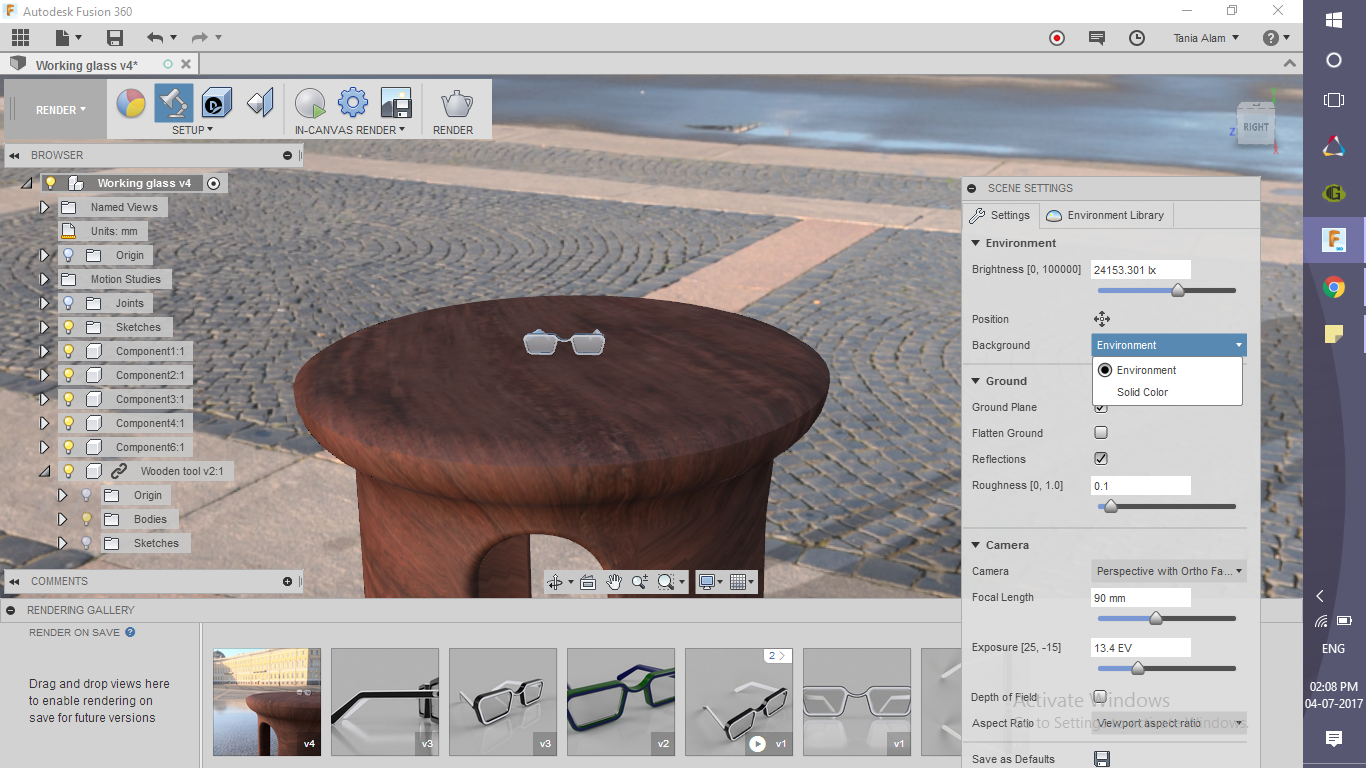
Task: Add a comment with plus icon
Action: pos(287,581)
